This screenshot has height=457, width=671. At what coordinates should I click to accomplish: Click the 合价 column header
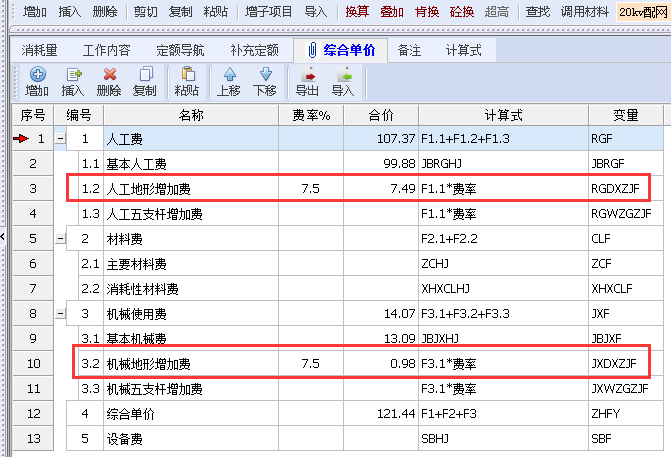pos(381,115)
